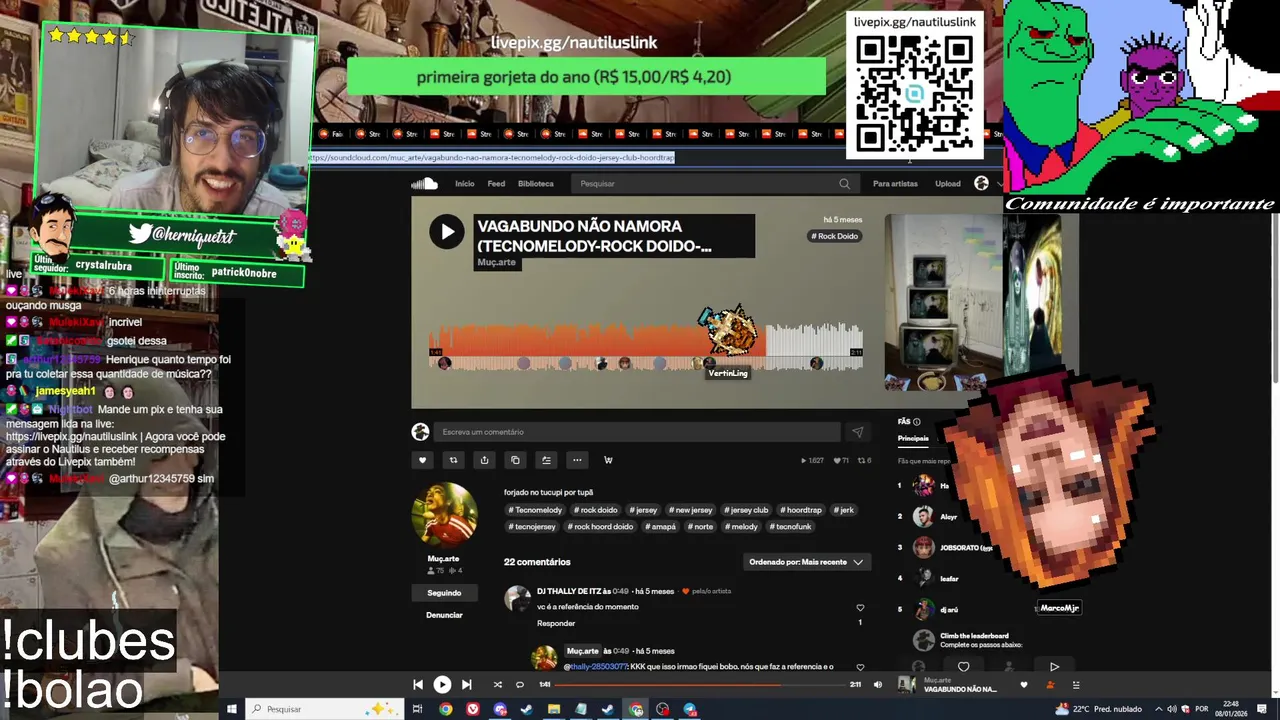Click play/pause in the bottom player bar
Viewport: 1280px width, 720px height.
[x=442, y=685]
